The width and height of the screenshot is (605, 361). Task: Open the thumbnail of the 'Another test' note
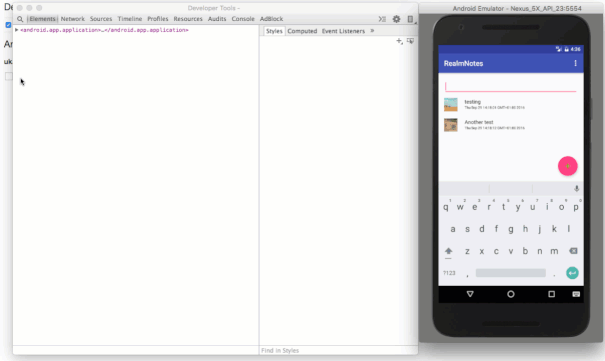click(x=451, y=125)
